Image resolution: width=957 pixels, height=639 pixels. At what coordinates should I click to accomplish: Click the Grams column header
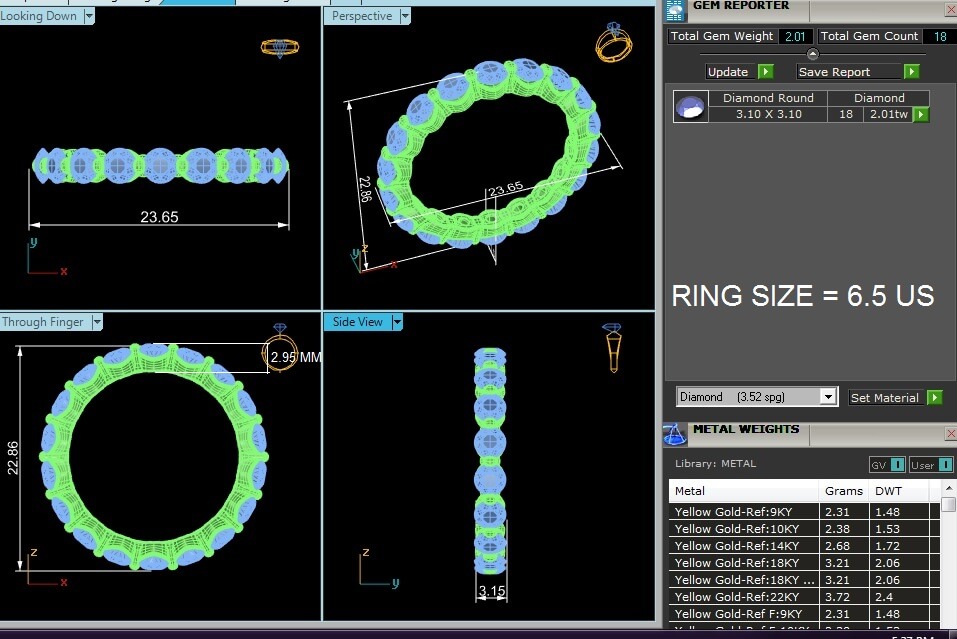click(x=843, y=491)
